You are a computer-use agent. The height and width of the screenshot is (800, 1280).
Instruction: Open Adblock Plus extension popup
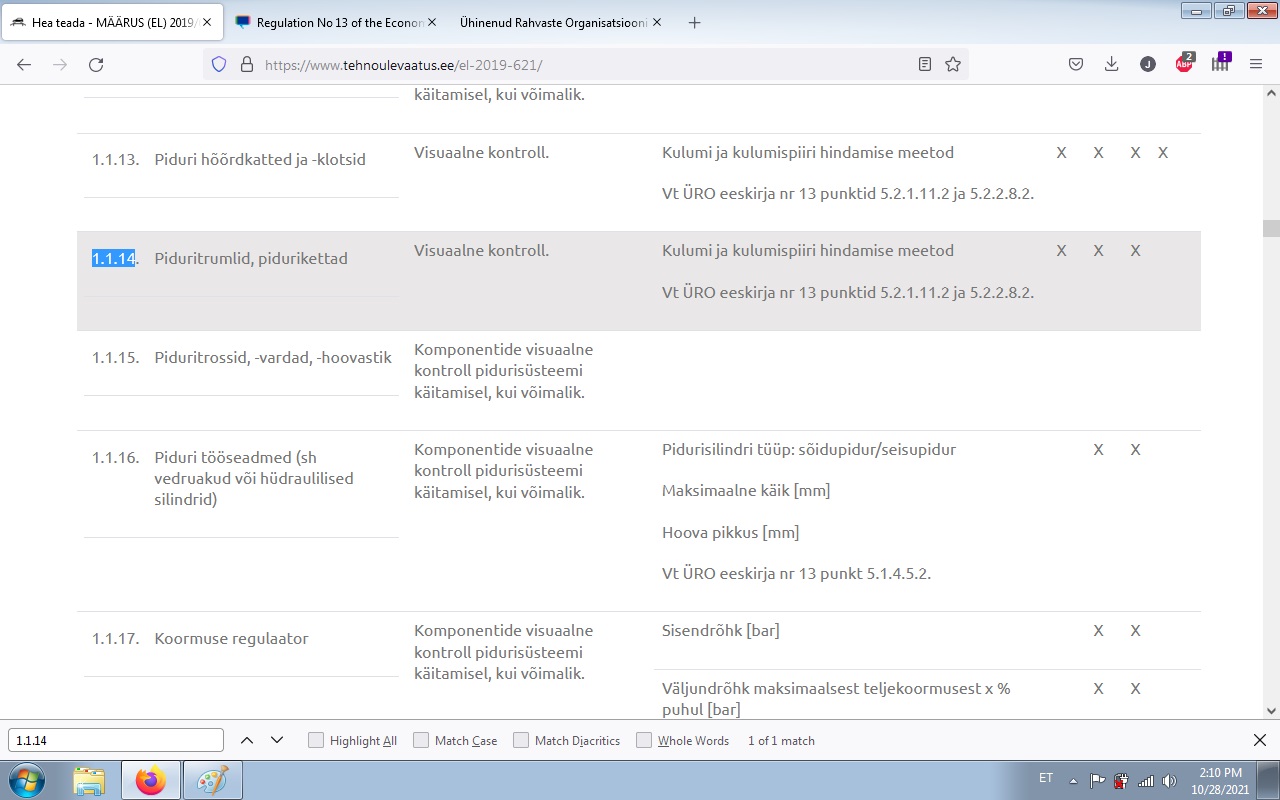pyautogui.click(x=1184, y=64)
